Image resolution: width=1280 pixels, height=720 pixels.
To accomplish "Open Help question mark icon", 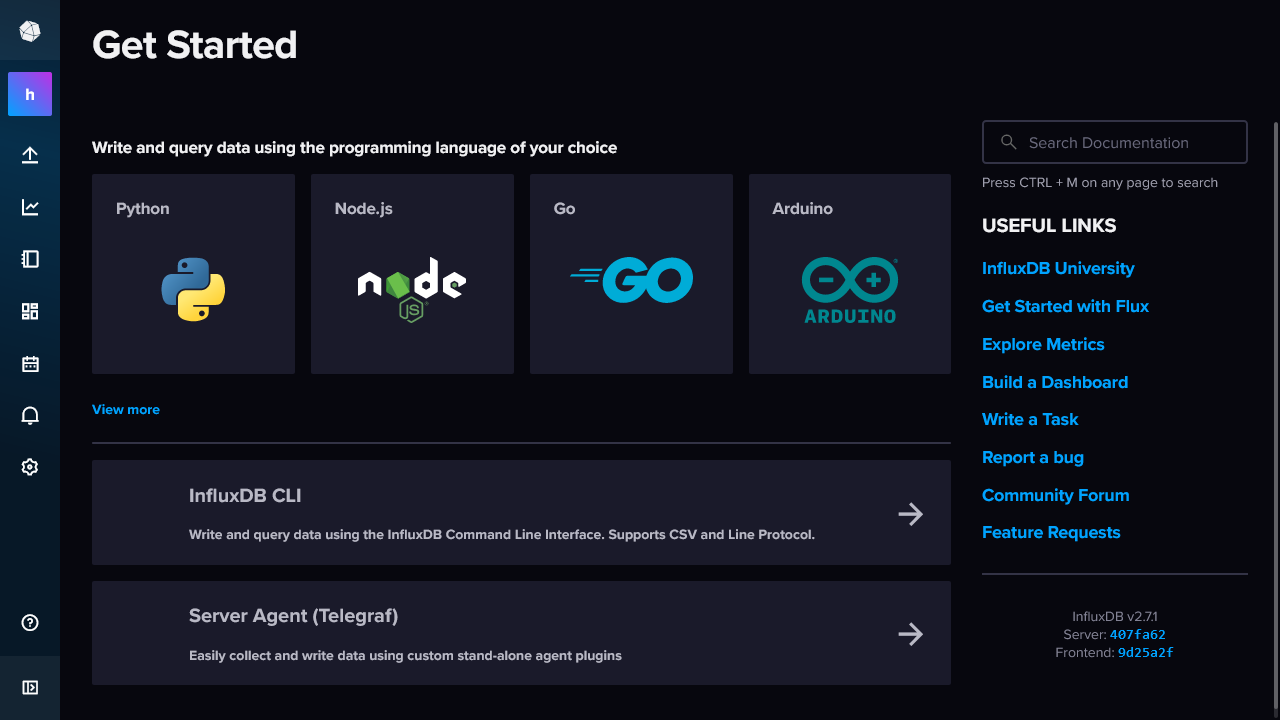I will click(30, 623).
